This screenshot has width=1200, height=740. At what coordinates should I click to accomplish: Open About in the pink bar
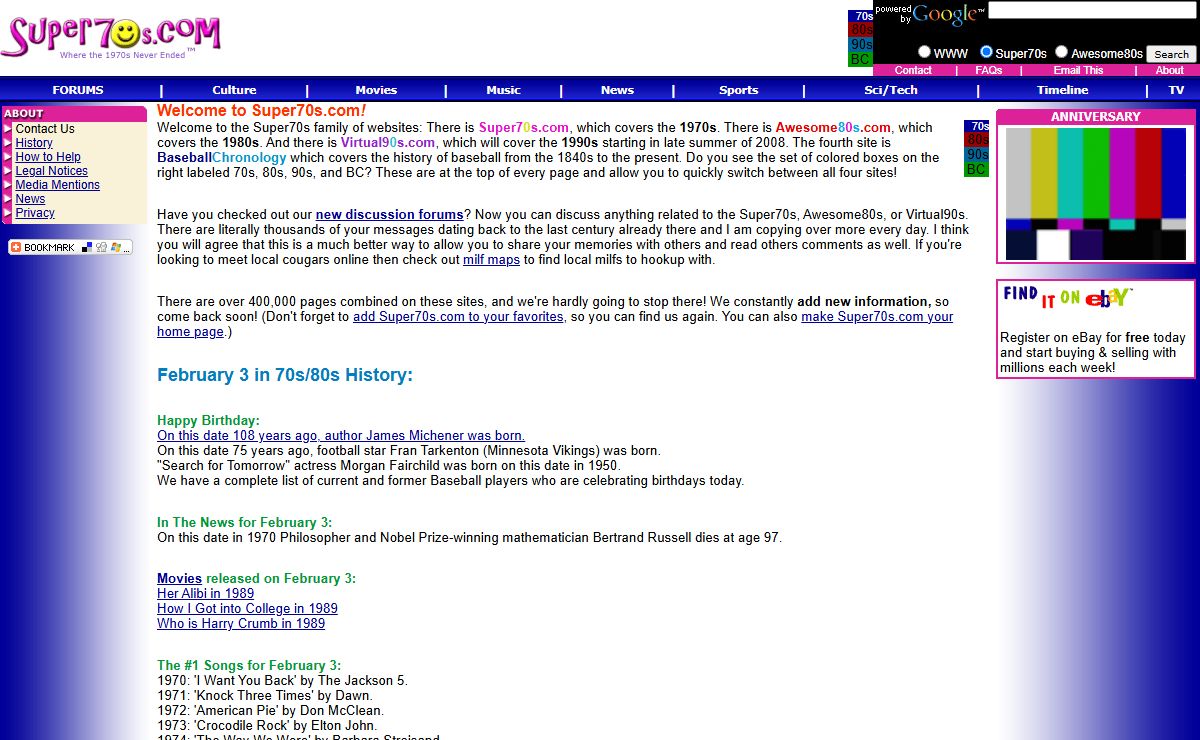point(1170,70)
